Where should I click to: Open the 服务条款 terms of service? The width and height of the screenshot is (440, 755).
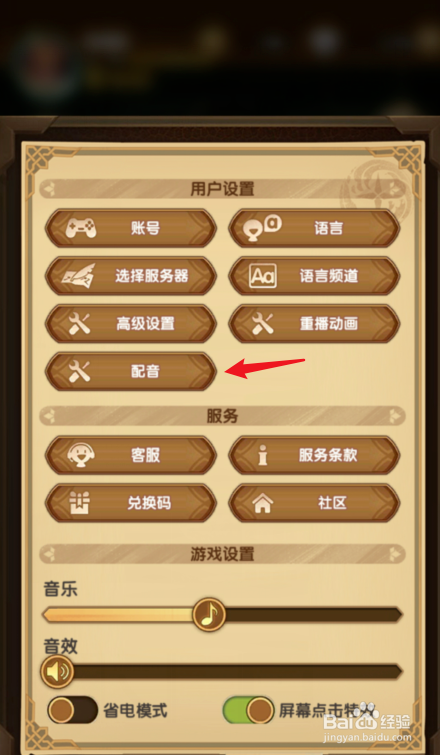pyautogui.click(x=314, y=455)
